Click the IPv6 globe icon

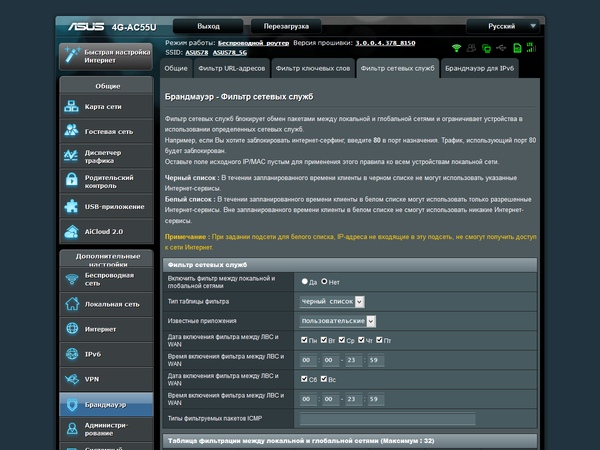pos(72,354)
